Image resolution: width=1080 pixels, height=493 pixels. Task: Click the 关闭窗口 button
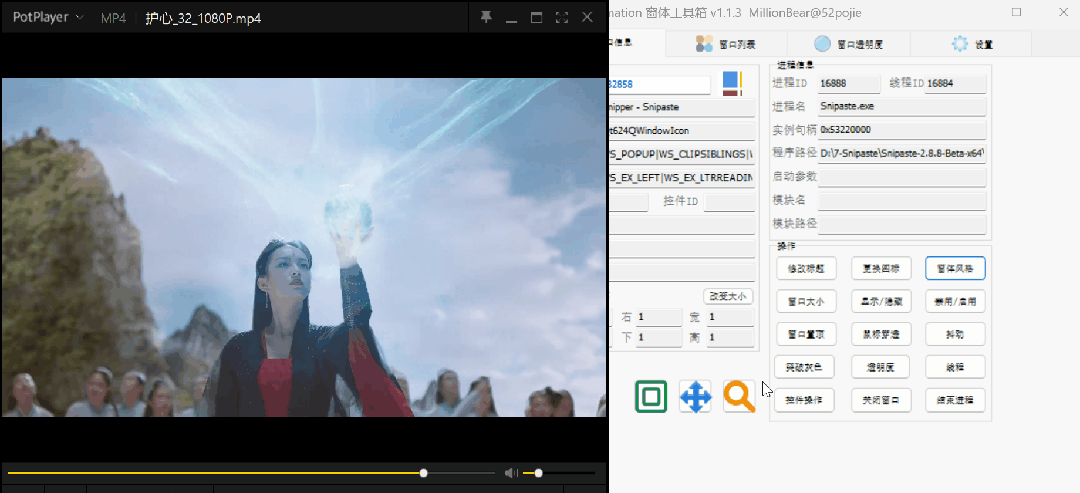pos(881,400)
